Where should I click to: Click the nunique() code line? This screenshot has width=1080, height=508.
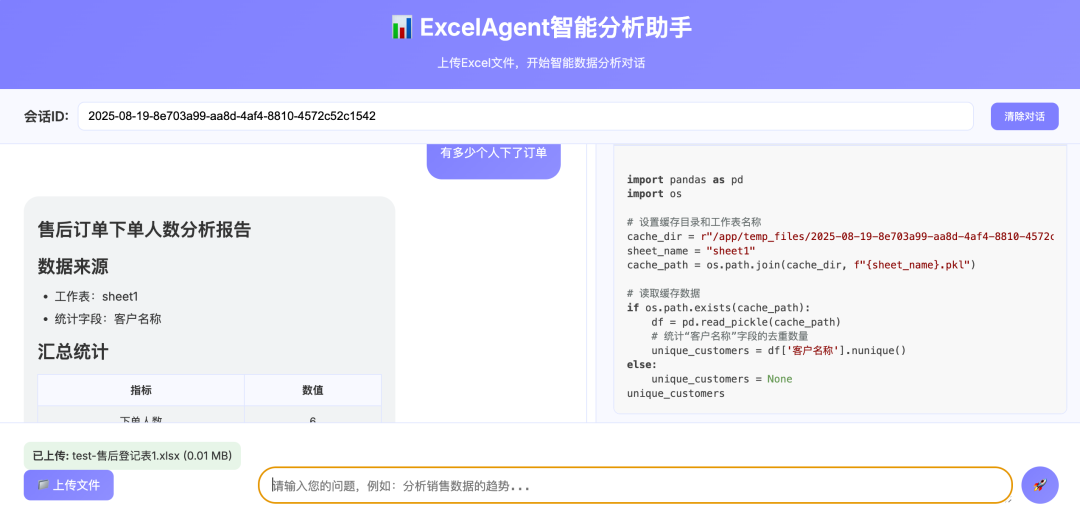(778, 350)
